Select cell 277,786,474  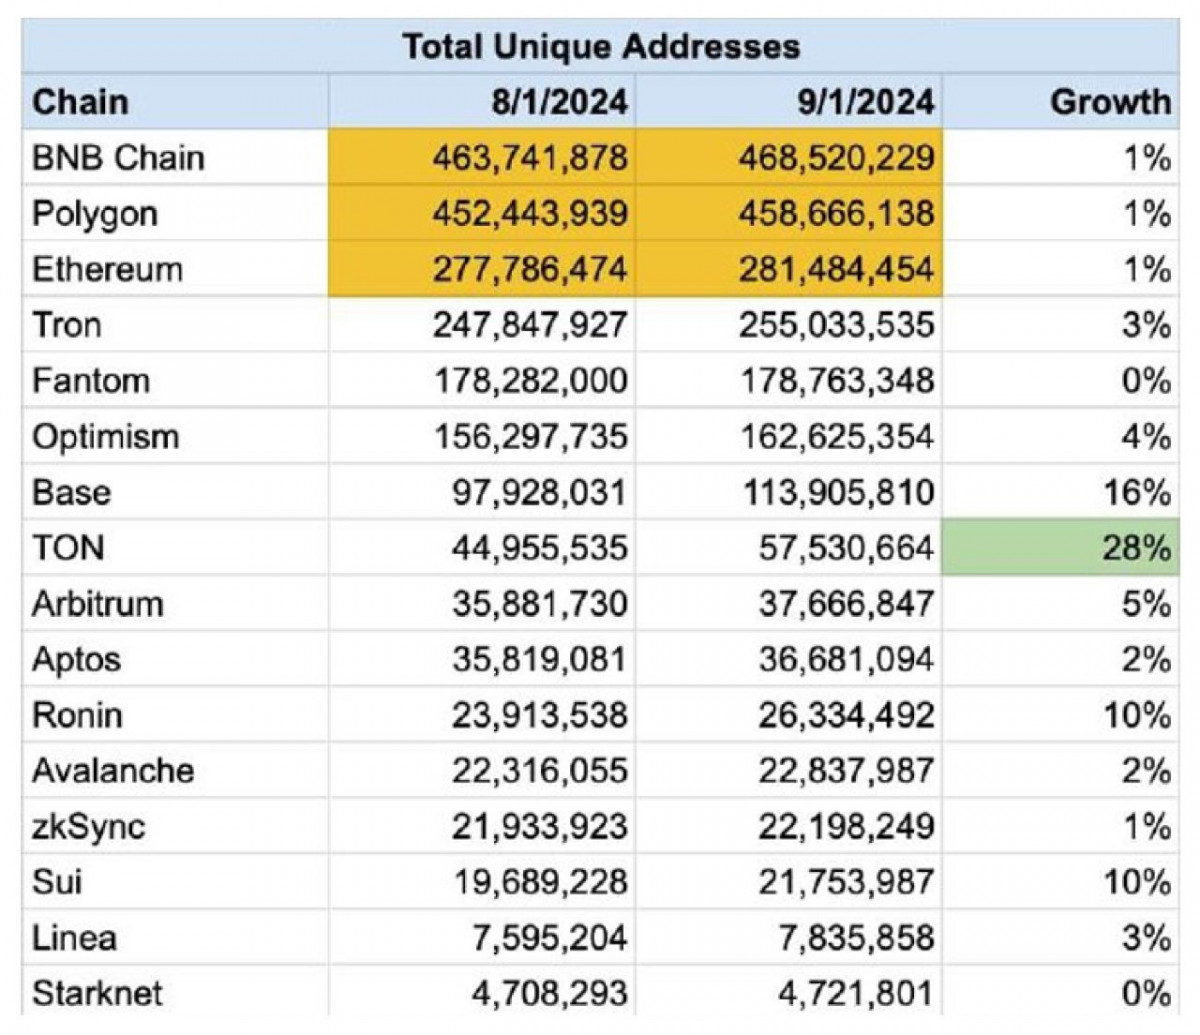pyautogui.click(x=482, y=269)
